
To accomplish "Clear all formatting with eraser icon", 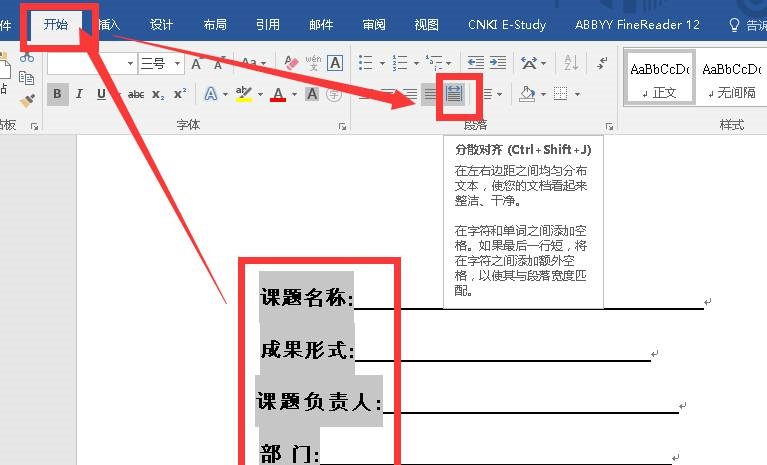I will click(x=292, y=63).
